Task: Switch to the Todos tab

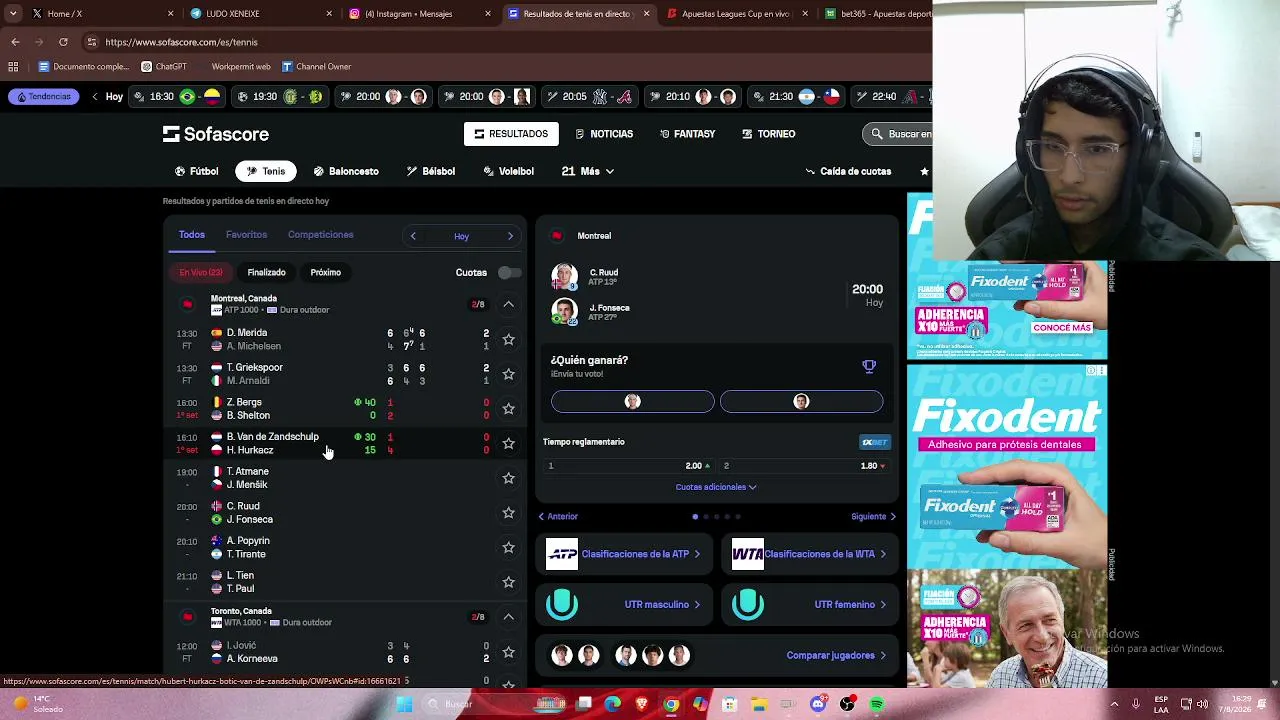Action: coord(192,235)
